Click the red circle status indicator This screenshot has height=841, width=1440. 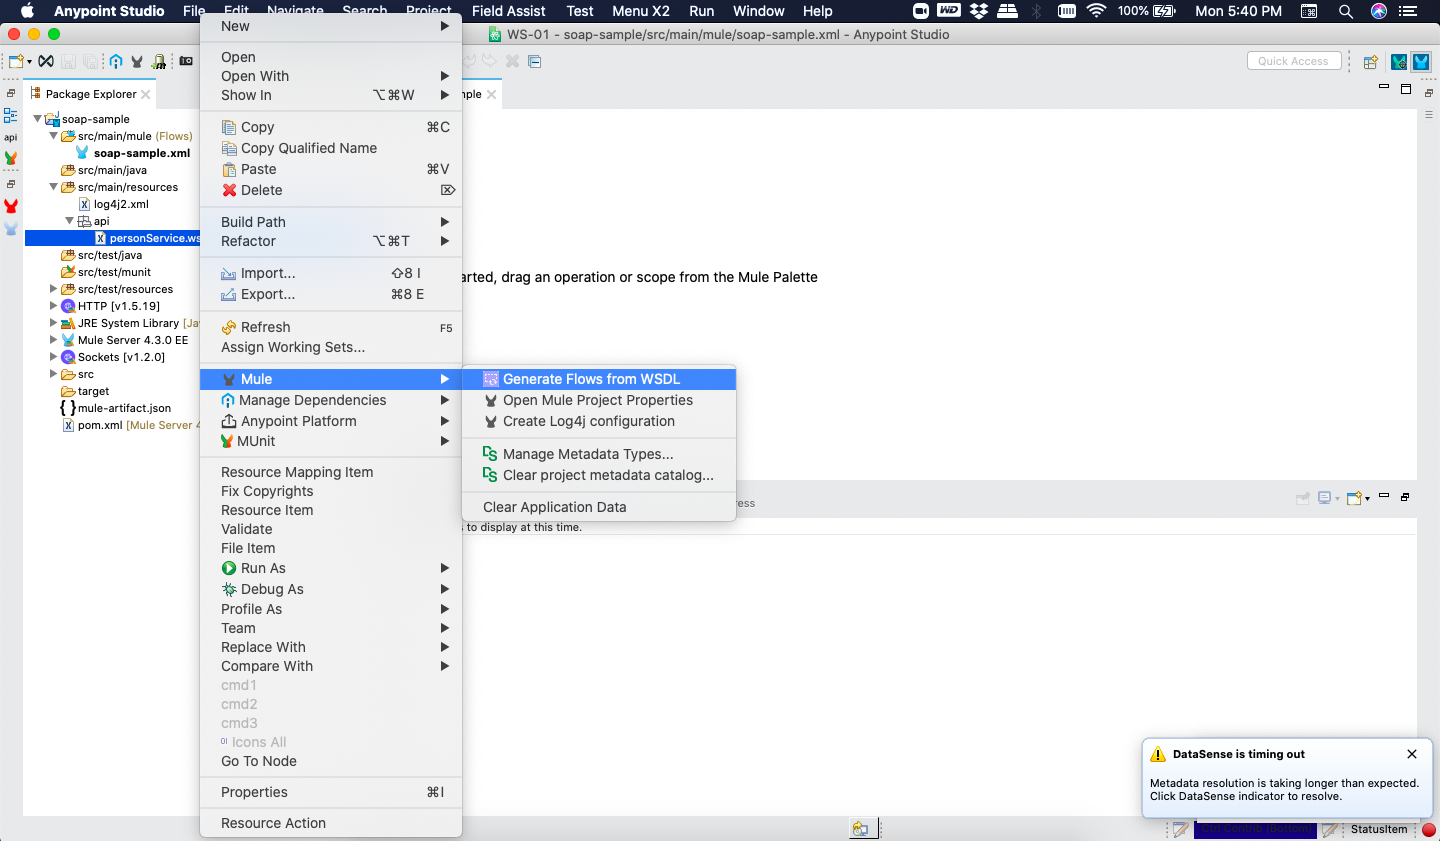1429,830
